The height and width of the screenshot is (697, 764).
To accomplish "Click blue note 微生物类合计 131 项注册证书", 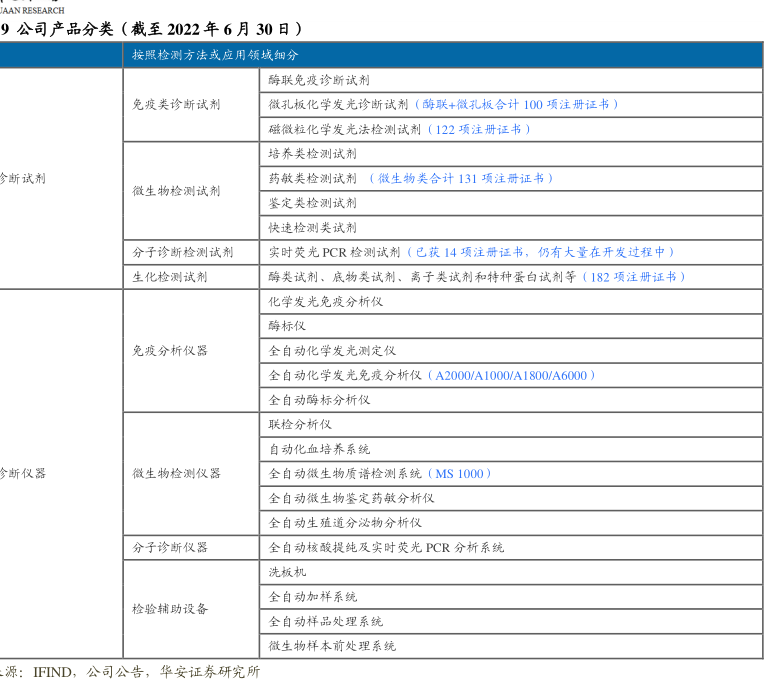I will click(x=461, y=178).
